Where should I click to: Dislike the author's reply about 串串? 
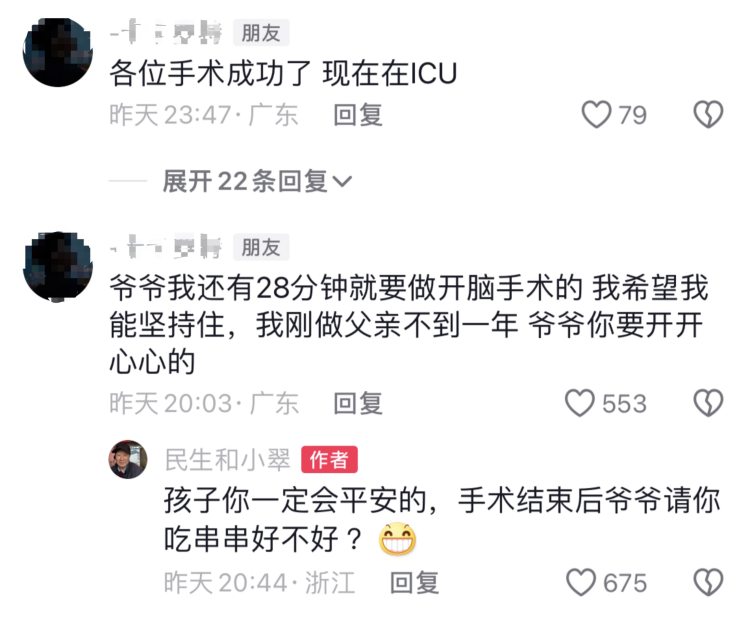click(708, 582)
